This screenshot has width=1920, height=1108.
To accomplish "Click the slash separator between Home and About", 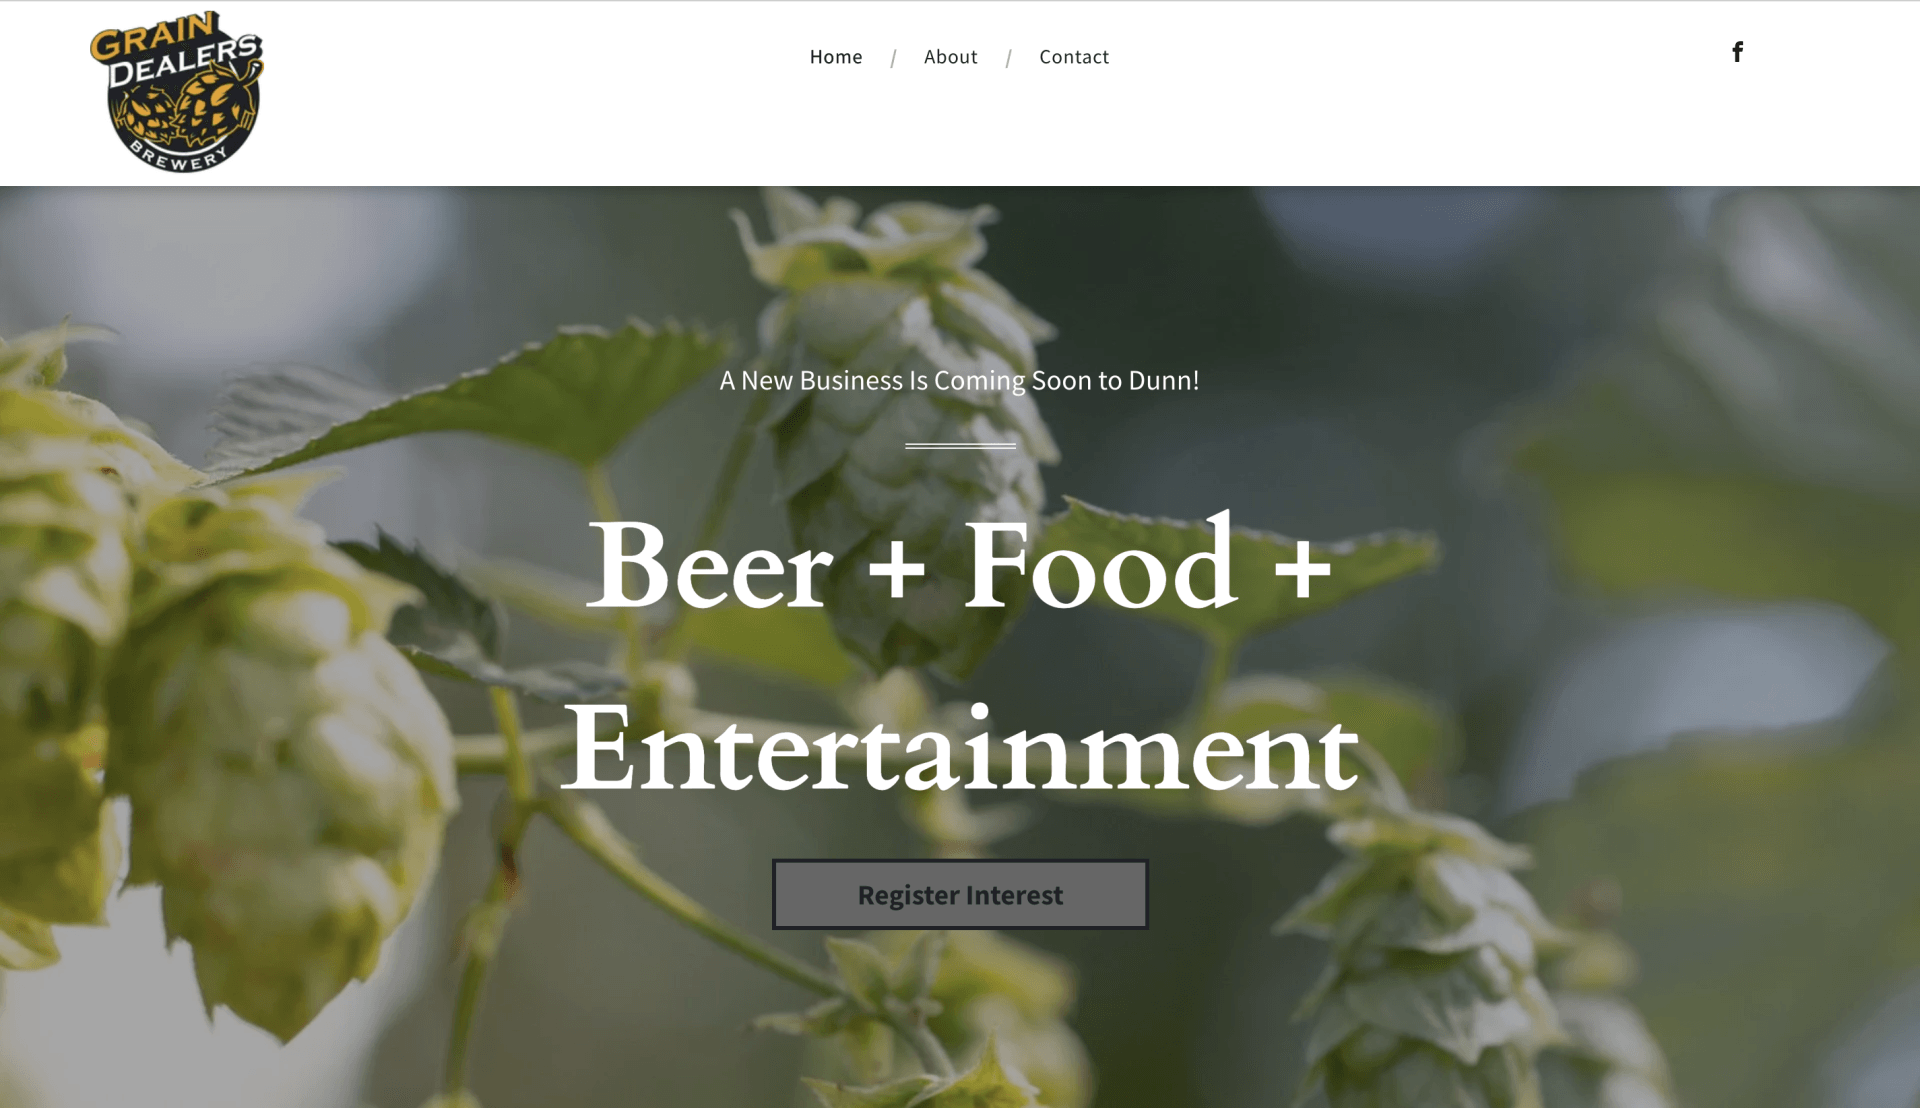I will pos(893,58).
